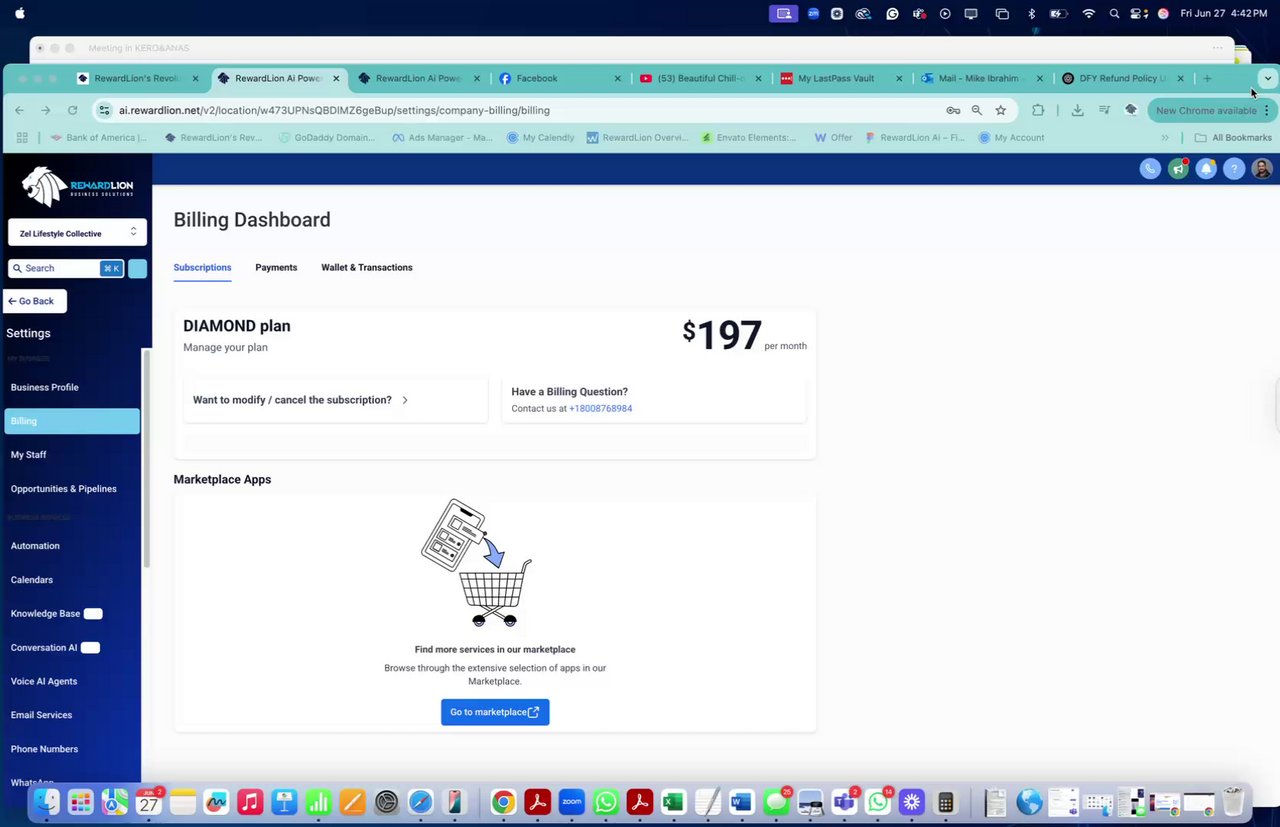
Task: Open Microsoft Excel from the dock
Action: point(673,802)
